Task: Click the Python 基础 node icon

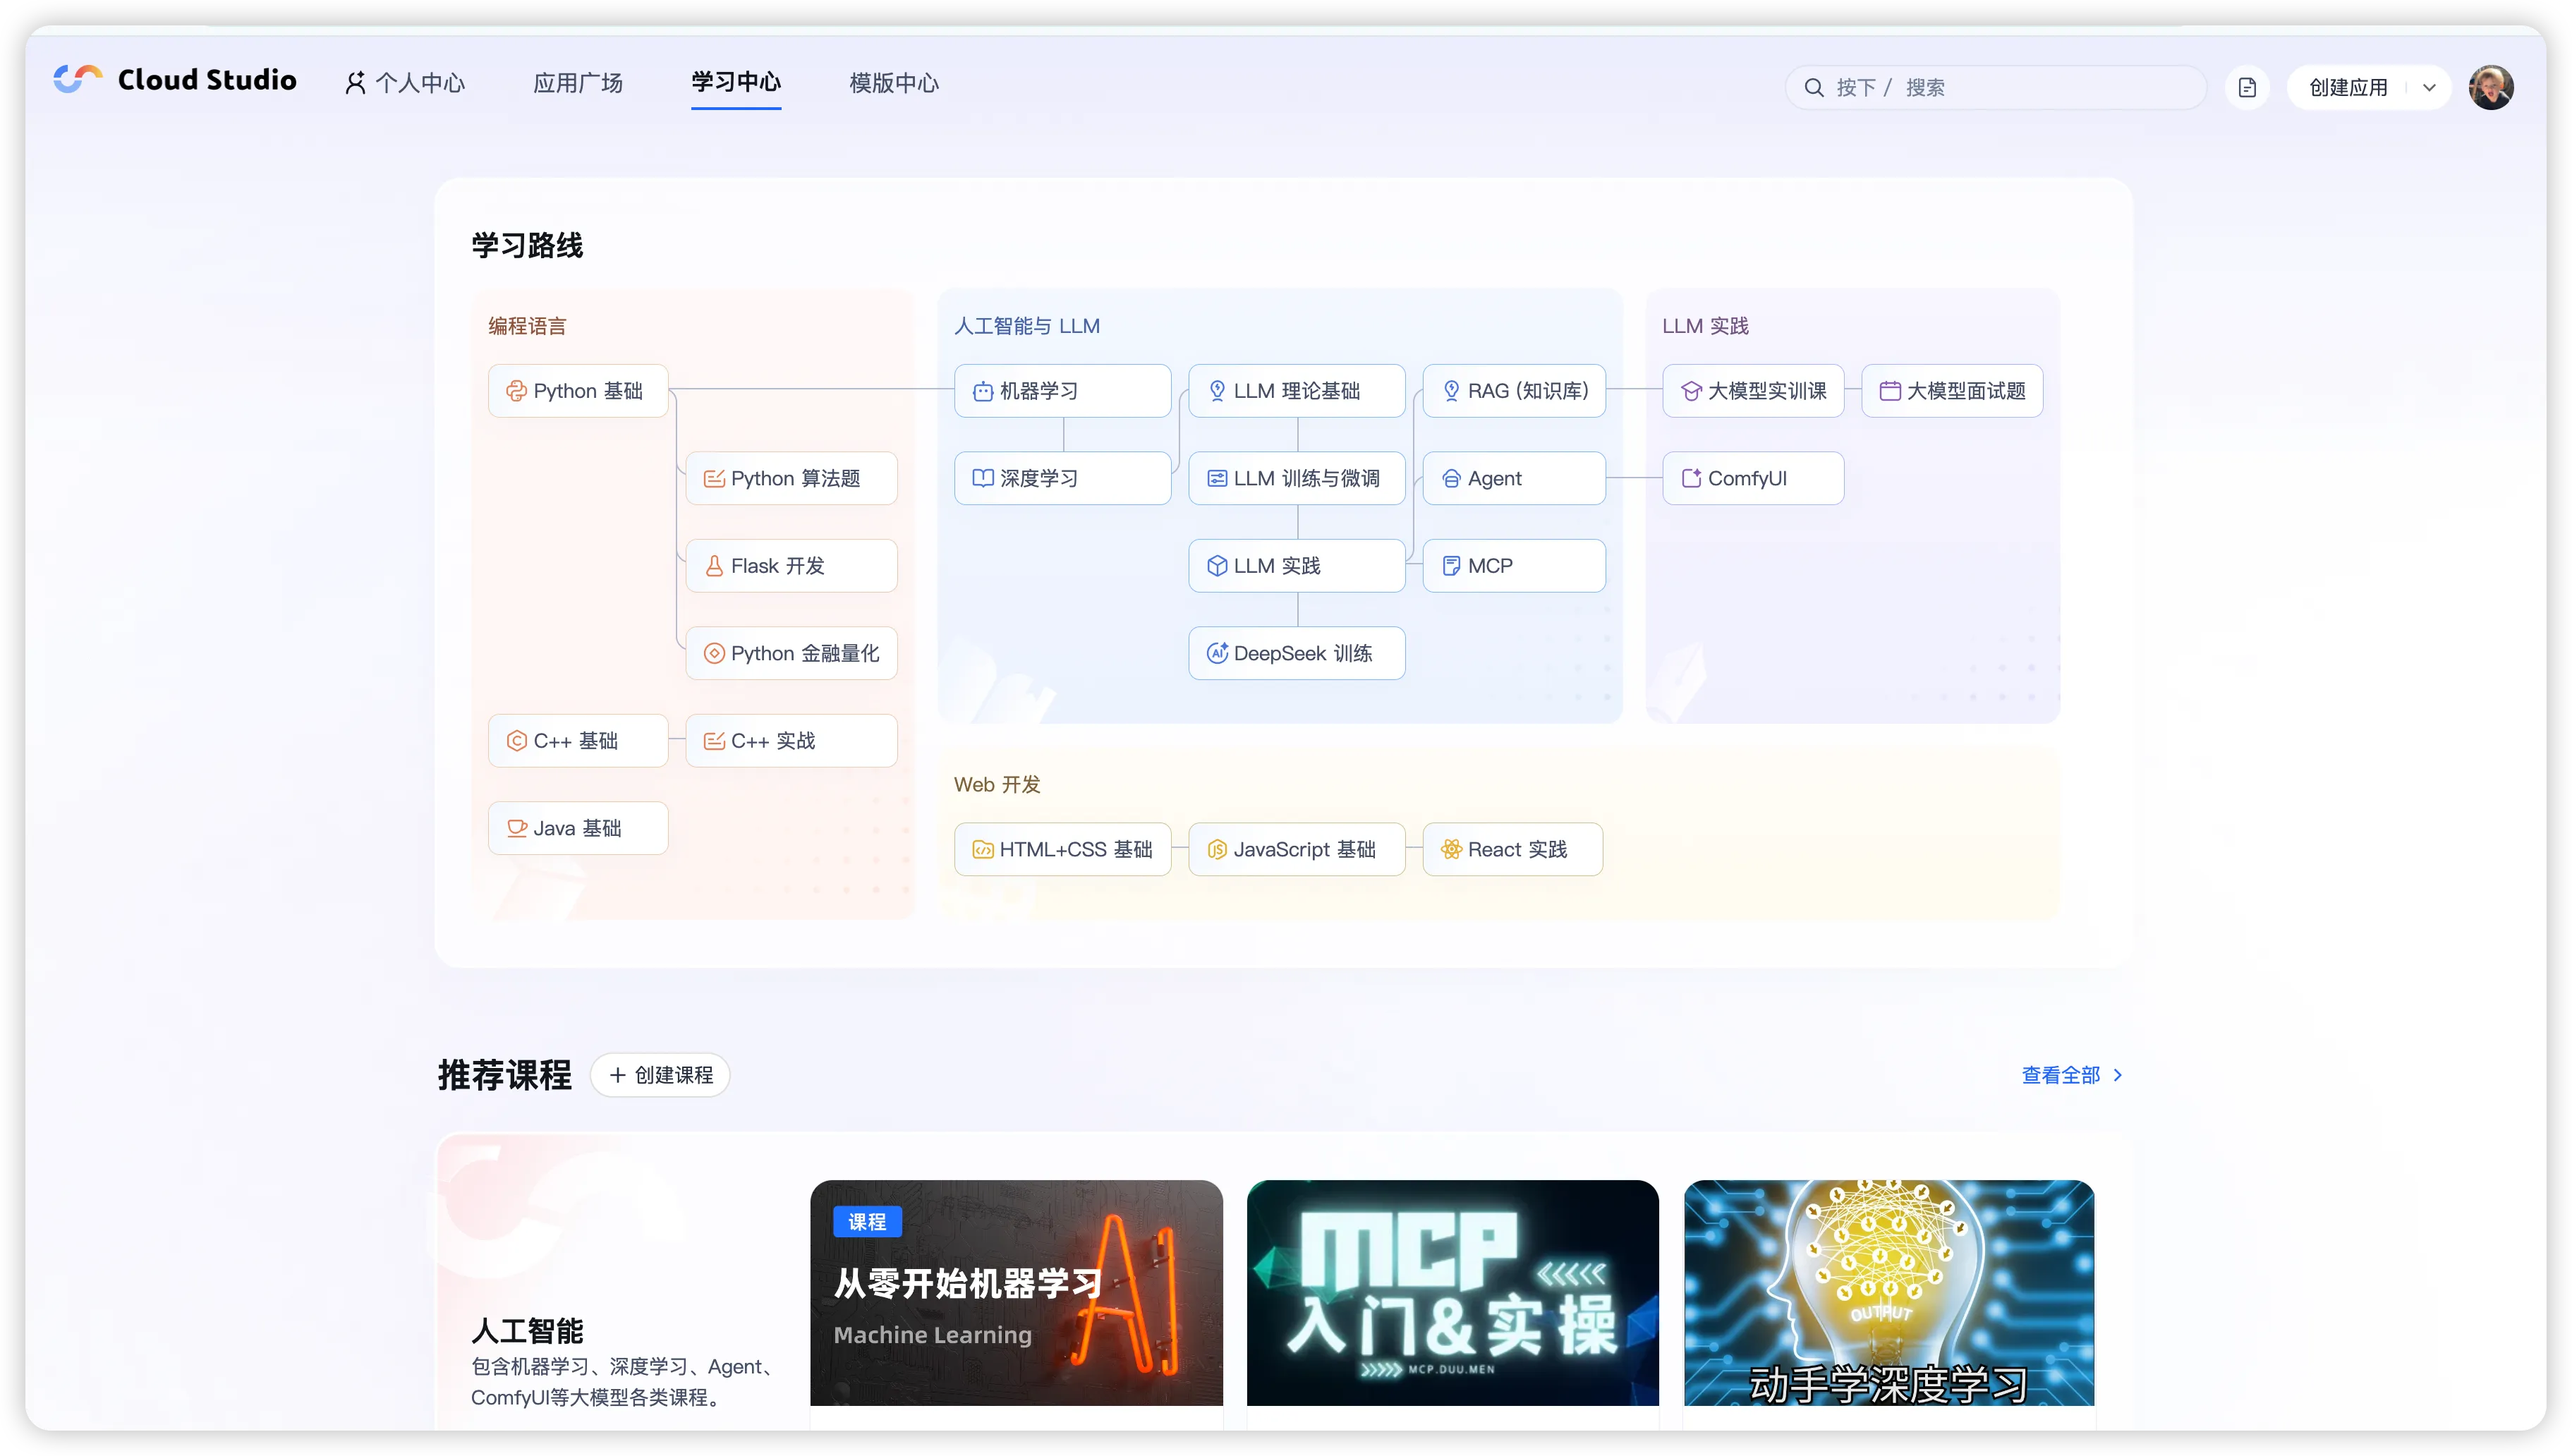Action: [x=516, y=391]
